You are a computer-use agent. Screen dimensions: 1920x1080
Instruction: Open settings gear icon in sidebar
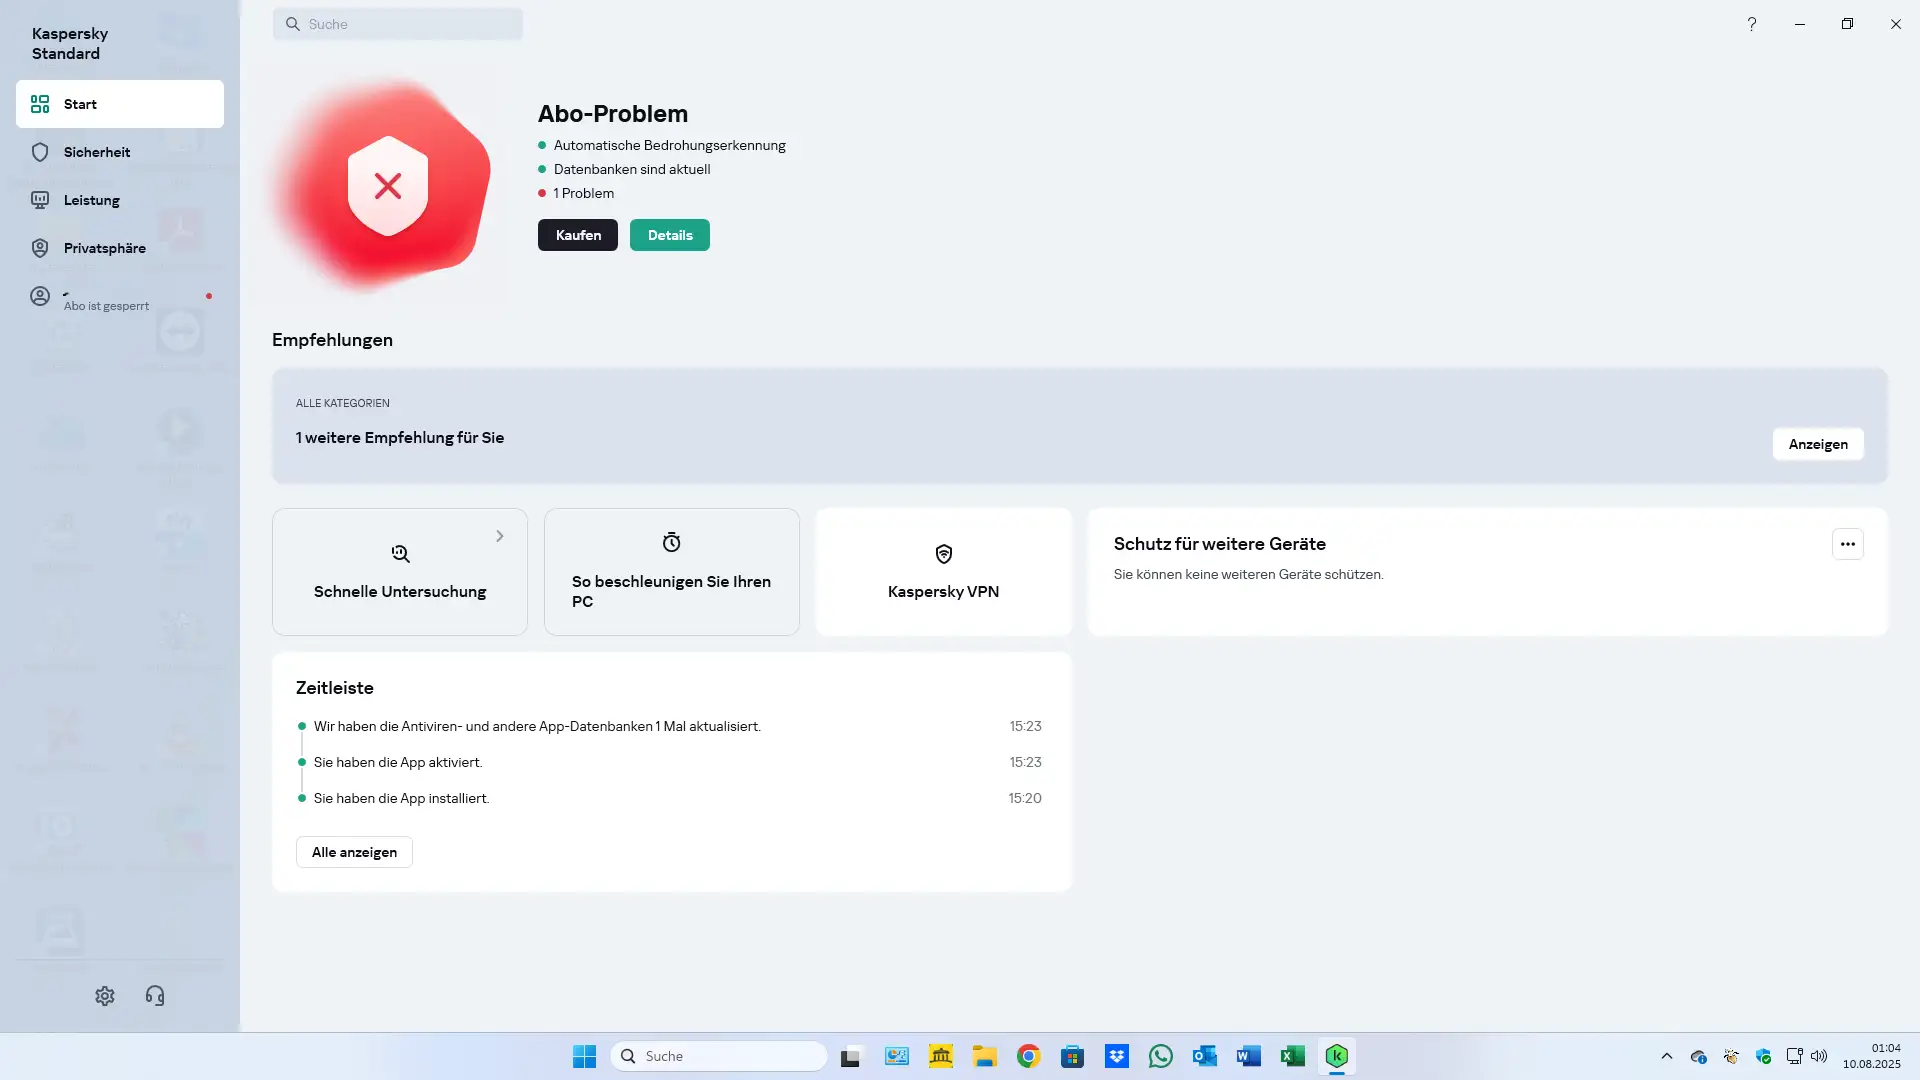point(105,996)
